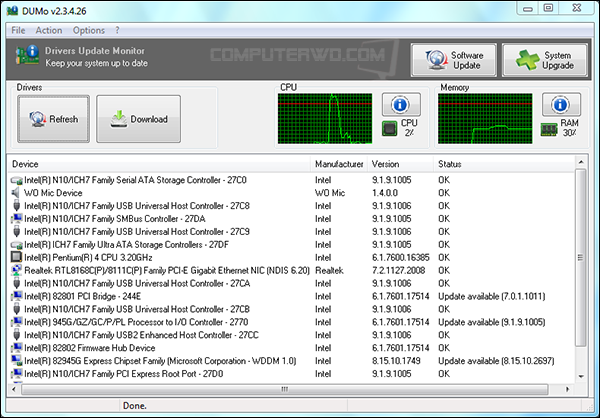Click the RAM module icon
This screenshot has width=600, height=418.
(548, 128)
